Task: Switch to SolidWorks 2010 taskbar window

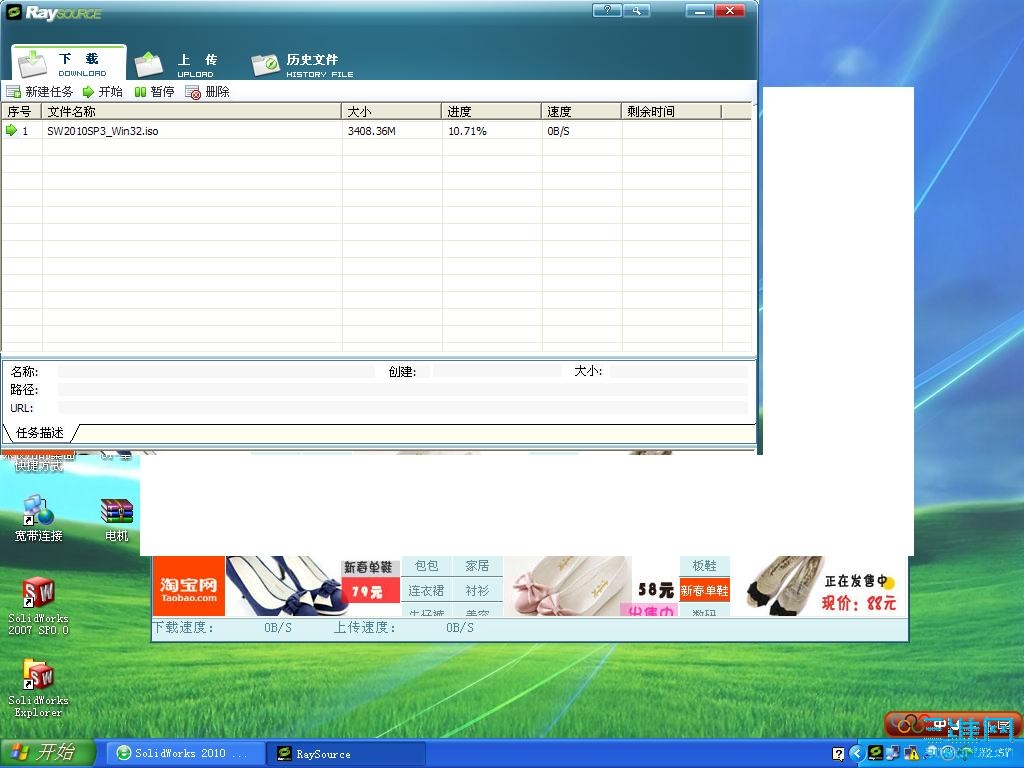Action: [185, 753]
